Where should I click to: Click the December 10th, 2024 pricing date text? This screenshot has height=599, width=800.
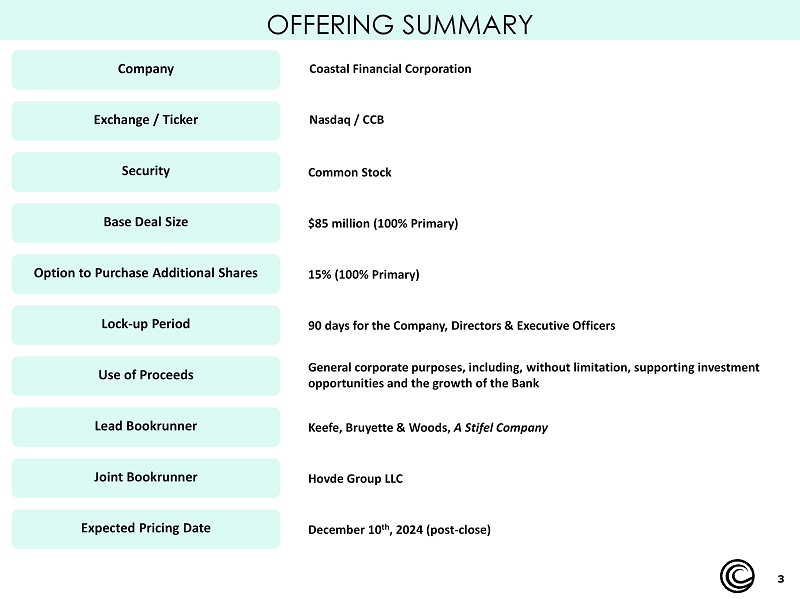pos(399,529)
